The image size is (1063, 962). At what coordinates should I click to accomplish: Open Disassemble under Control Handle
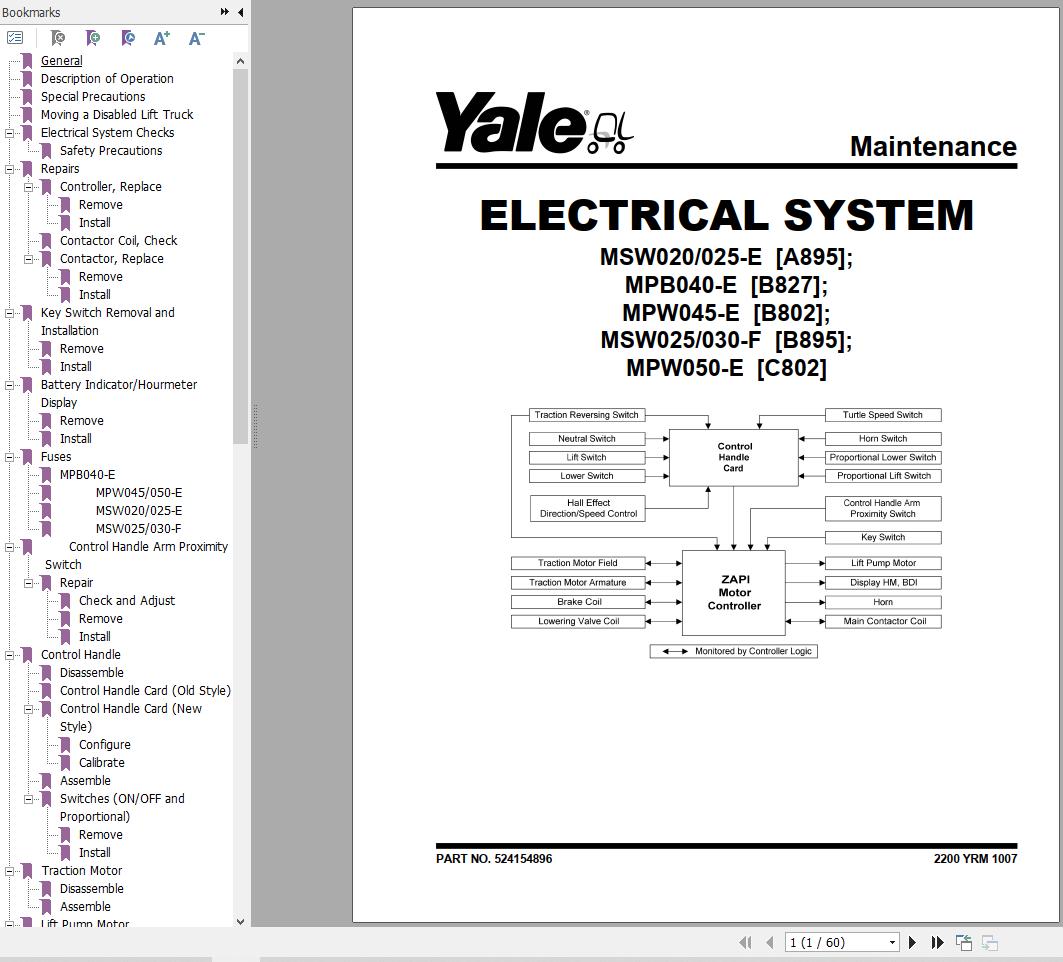coord(92,673)
